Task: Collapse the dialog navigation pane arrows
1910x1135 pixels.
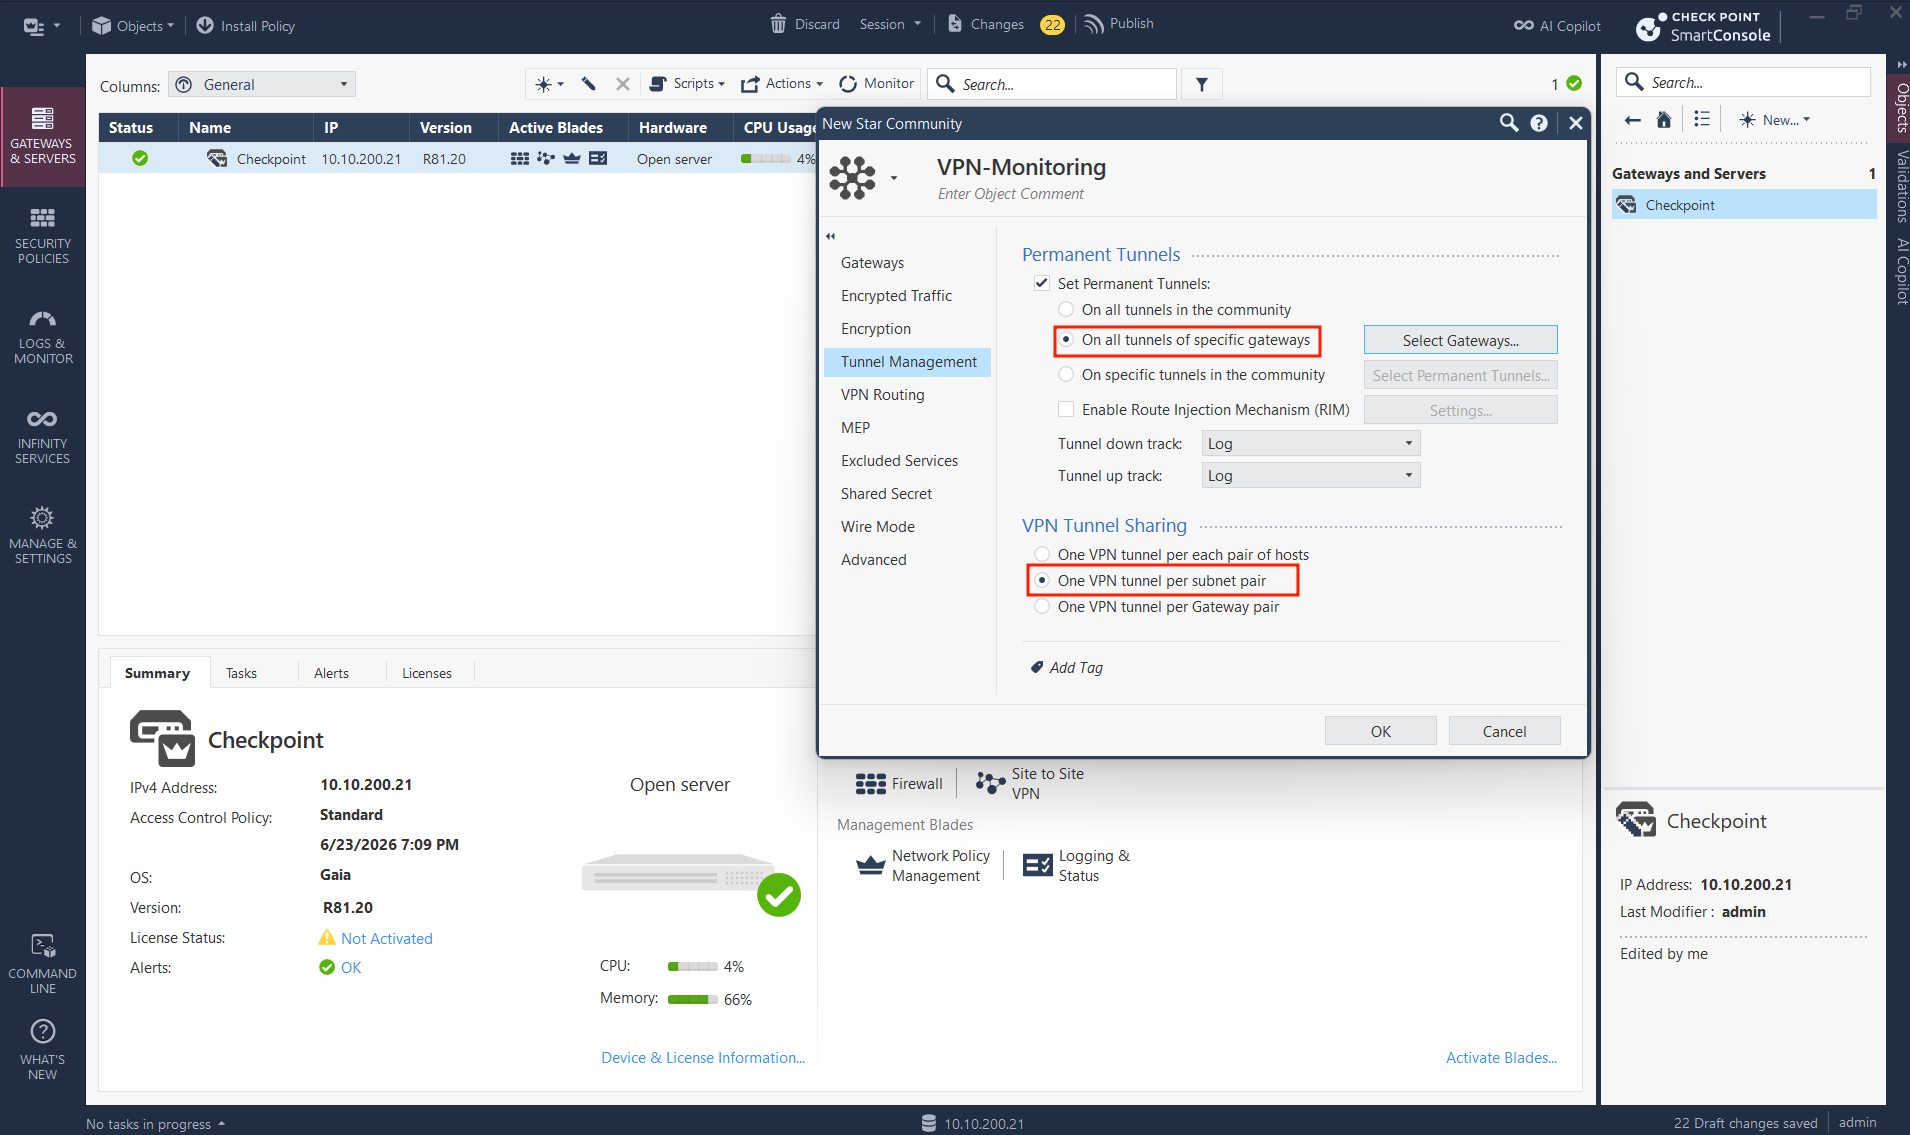Action: coord(830,237)
